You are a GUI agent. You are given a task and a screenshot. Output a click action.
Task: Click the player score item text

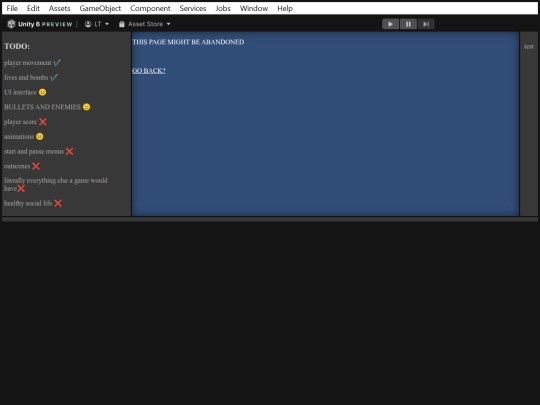(x=20, y=122)
